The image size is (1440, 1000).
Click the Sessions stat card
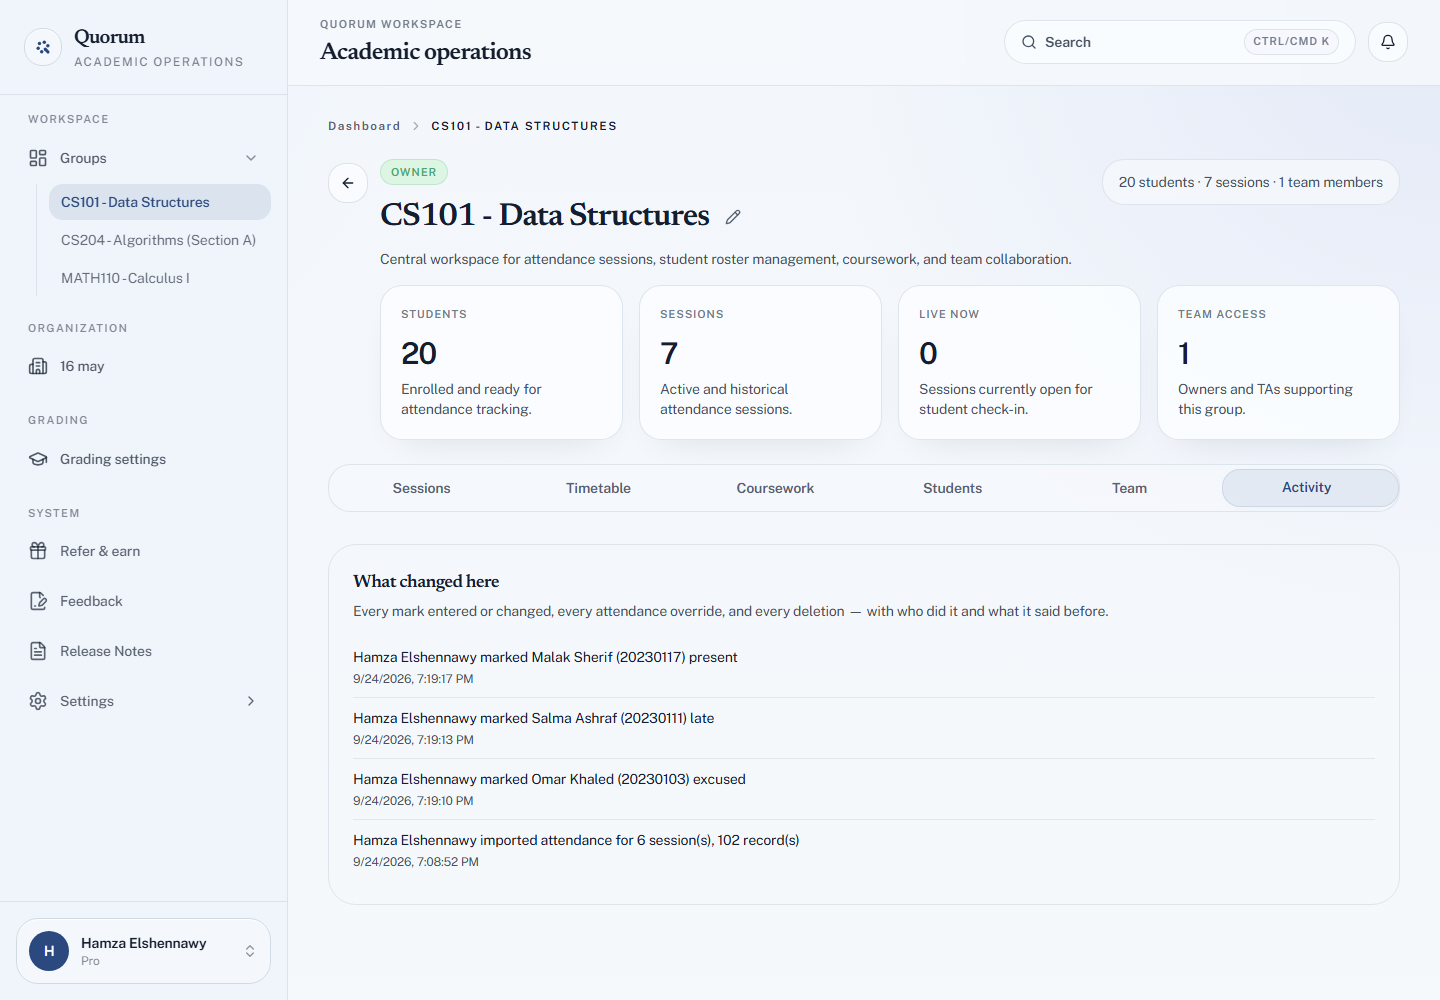point(760,362)
